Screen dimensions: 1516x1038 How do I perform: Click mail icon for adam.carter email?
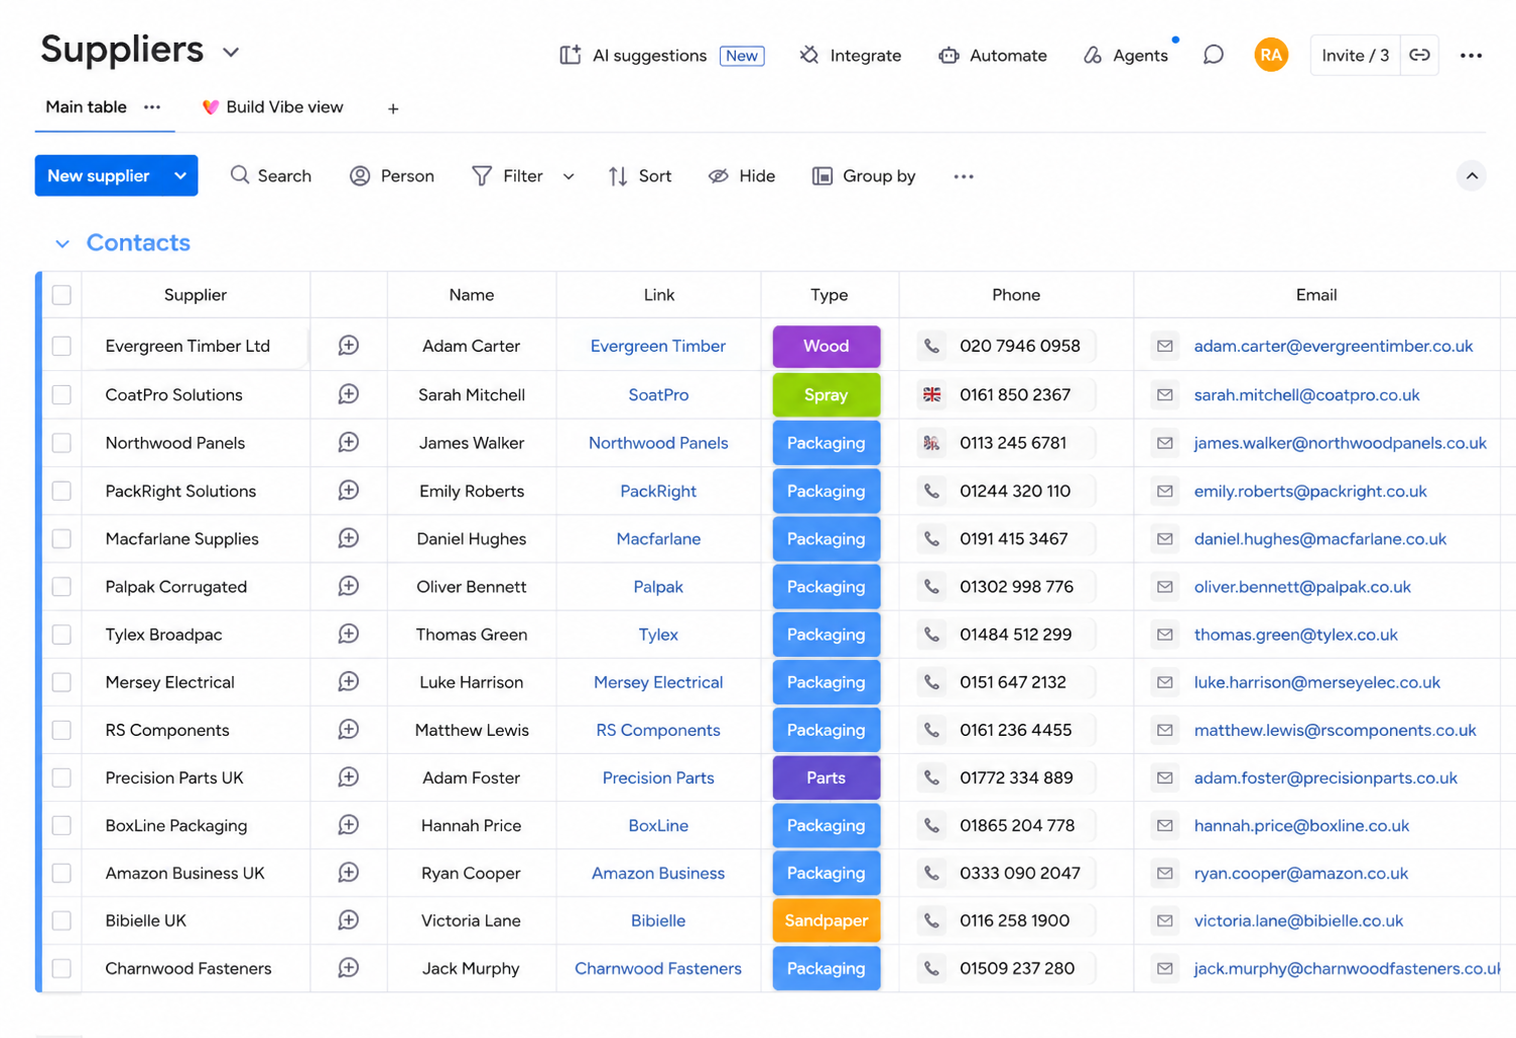pos(1165,346)
